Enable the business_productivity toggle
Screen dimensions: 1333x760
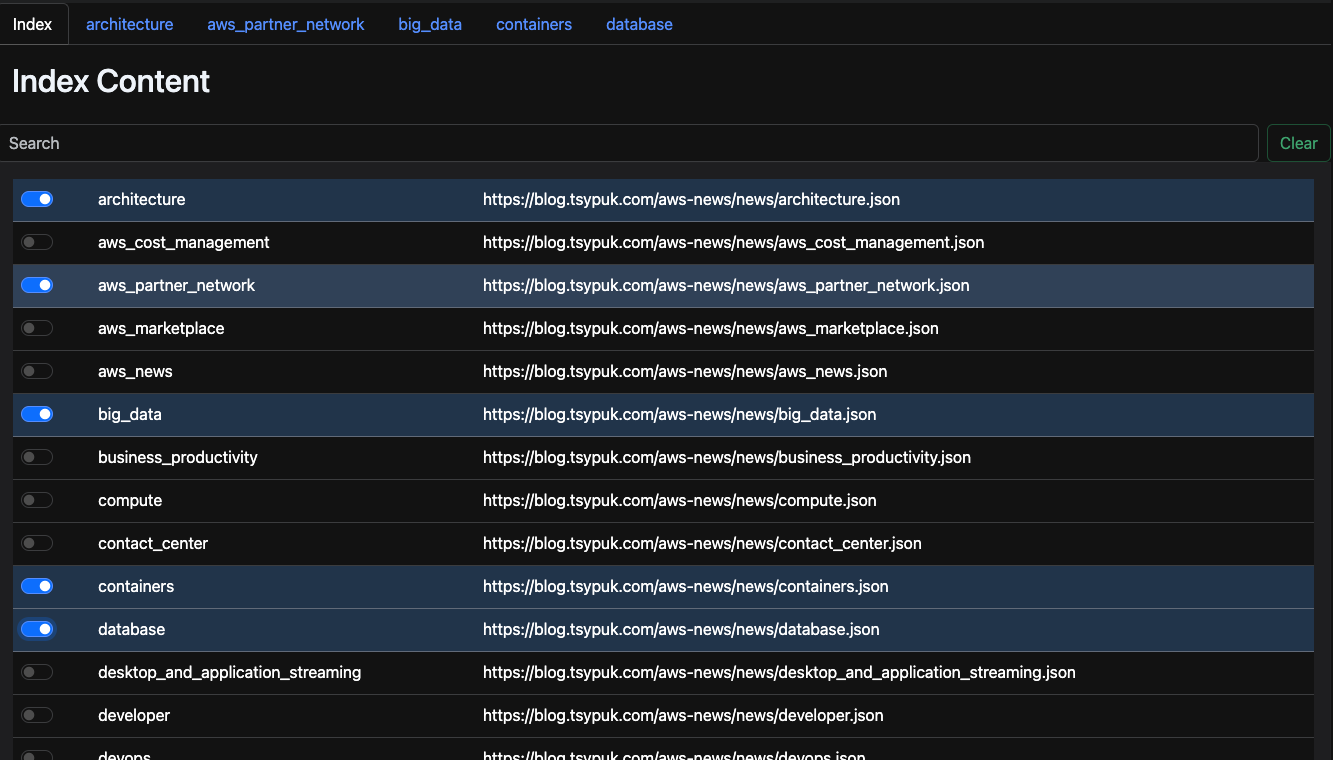coord(37,457)
